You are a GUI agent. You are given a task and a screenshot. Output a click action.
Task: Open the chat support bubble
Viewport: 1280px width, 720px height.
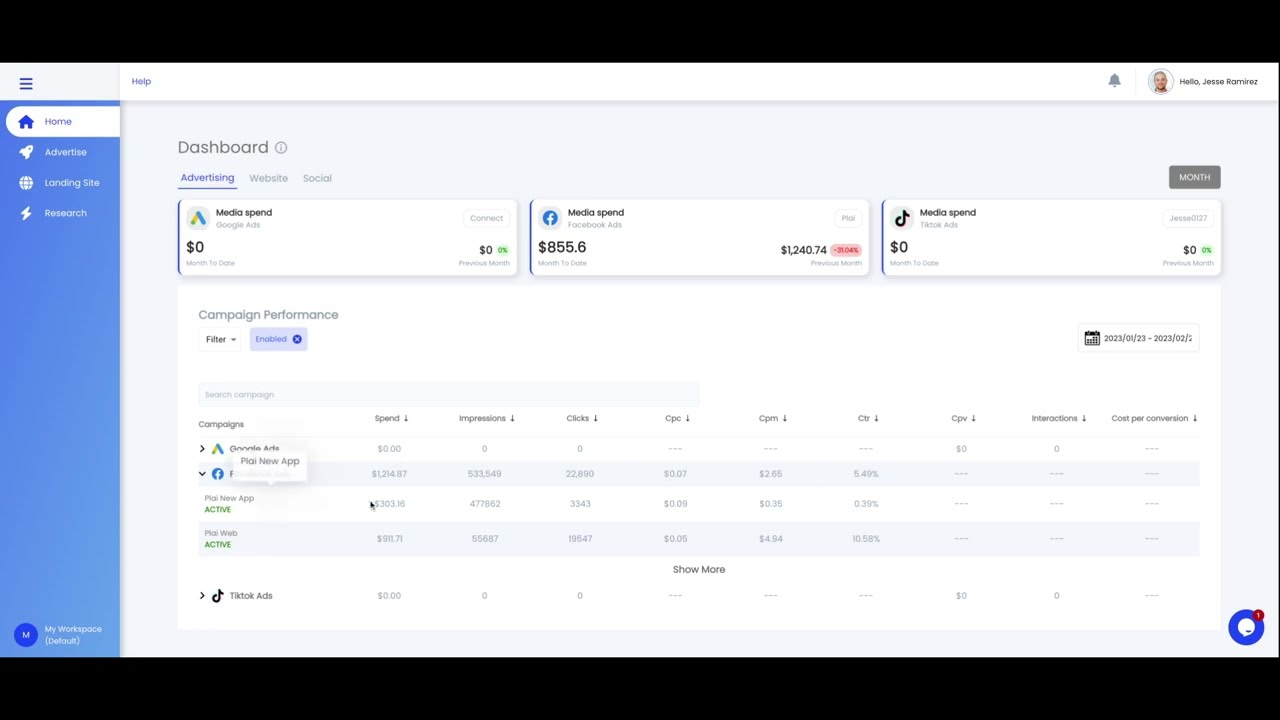point(1246,627)
